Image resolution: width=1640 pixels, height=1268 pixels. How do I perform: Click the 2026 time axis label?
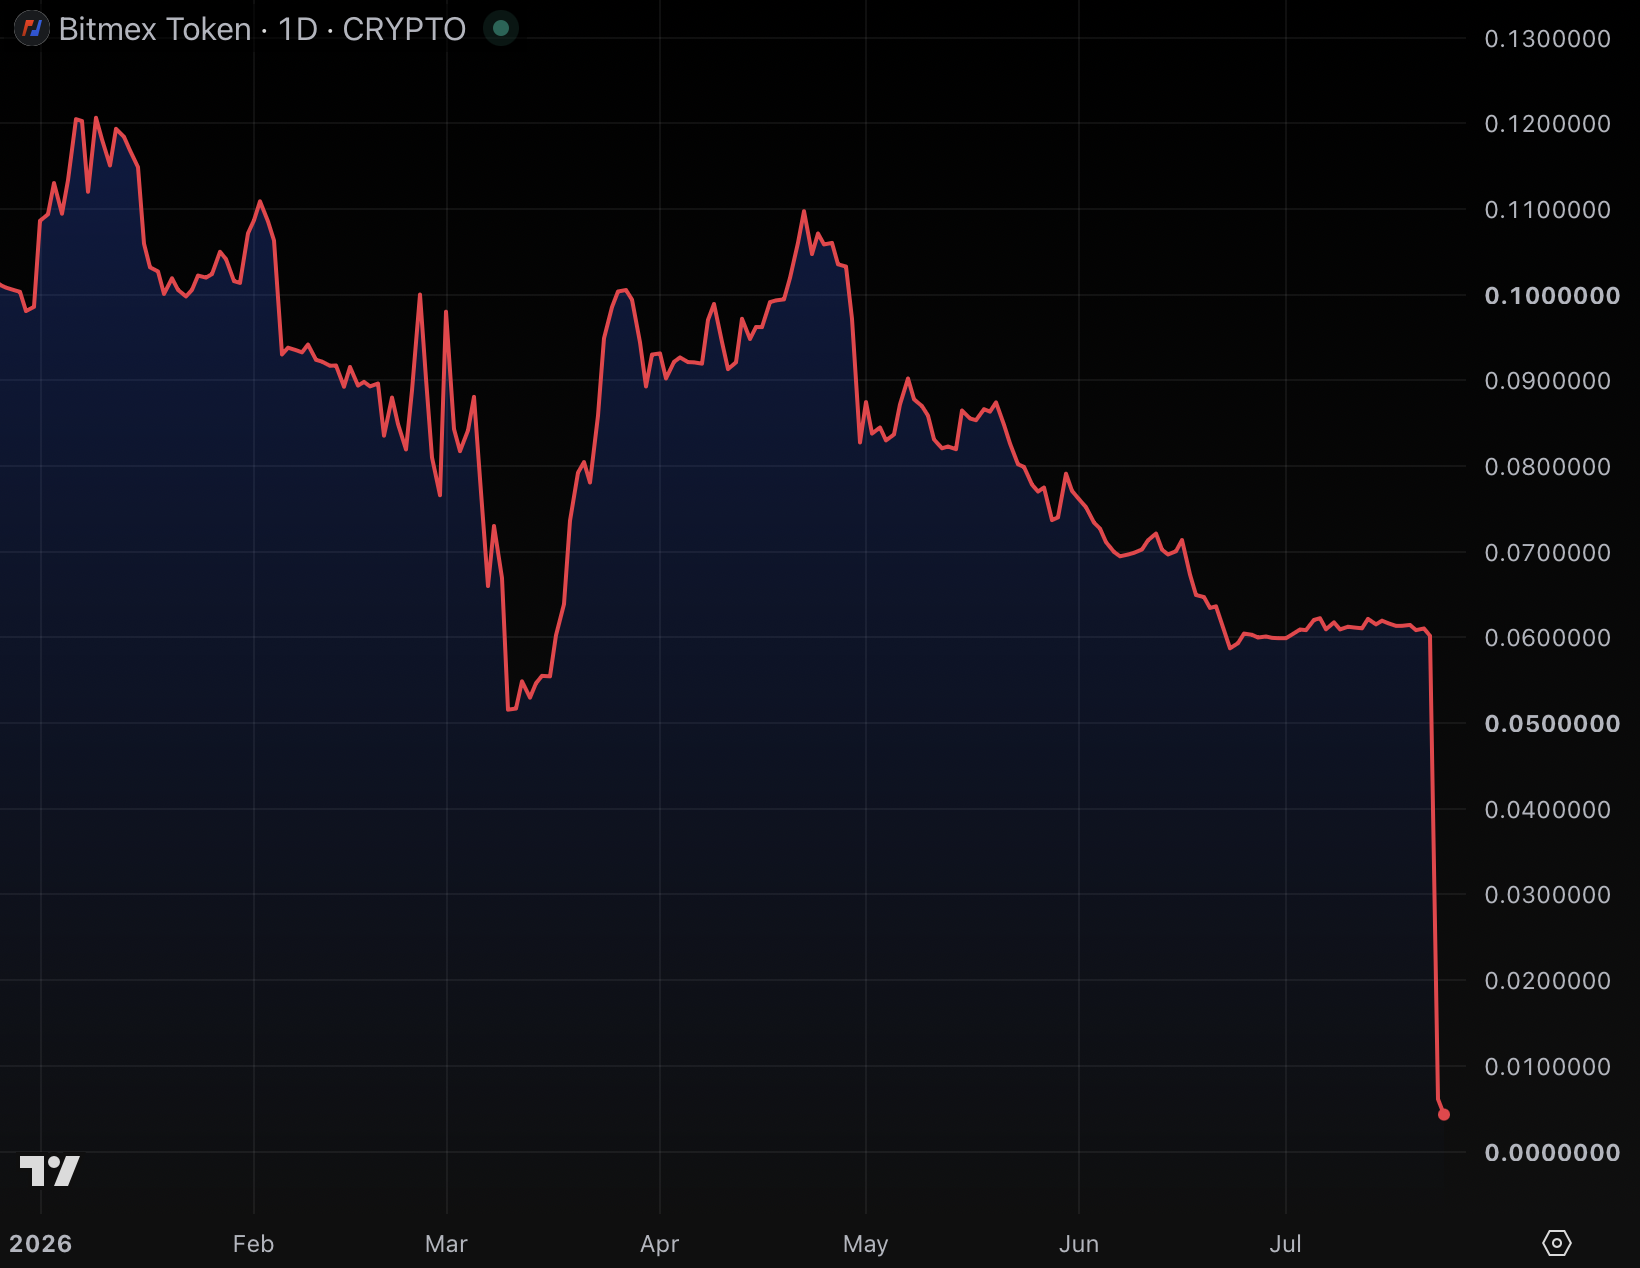point(41,1244)
